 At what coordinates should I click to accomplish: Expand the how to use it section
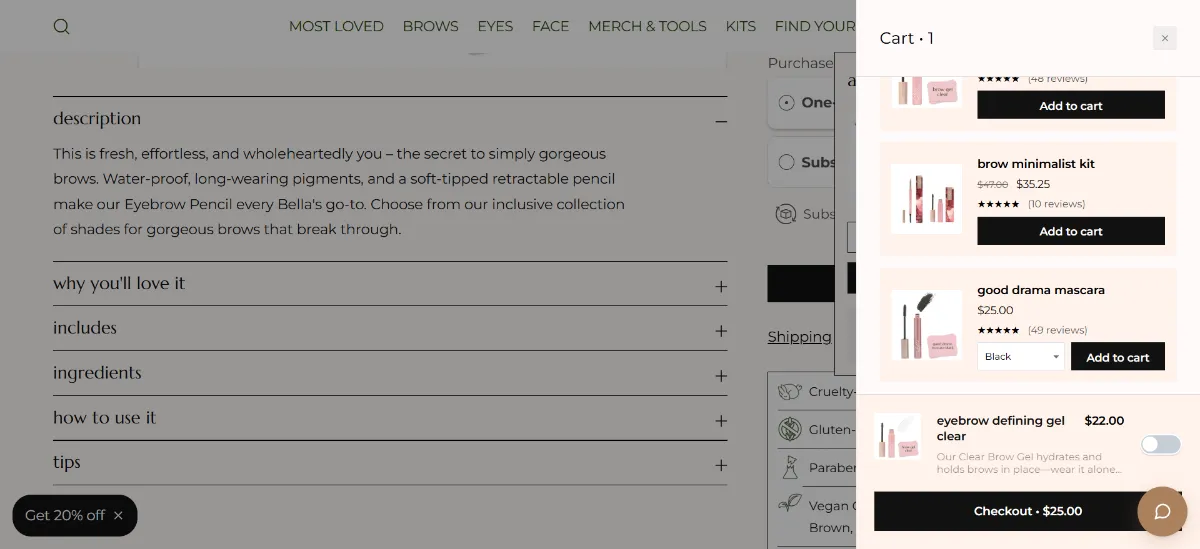tap(390, 418)
